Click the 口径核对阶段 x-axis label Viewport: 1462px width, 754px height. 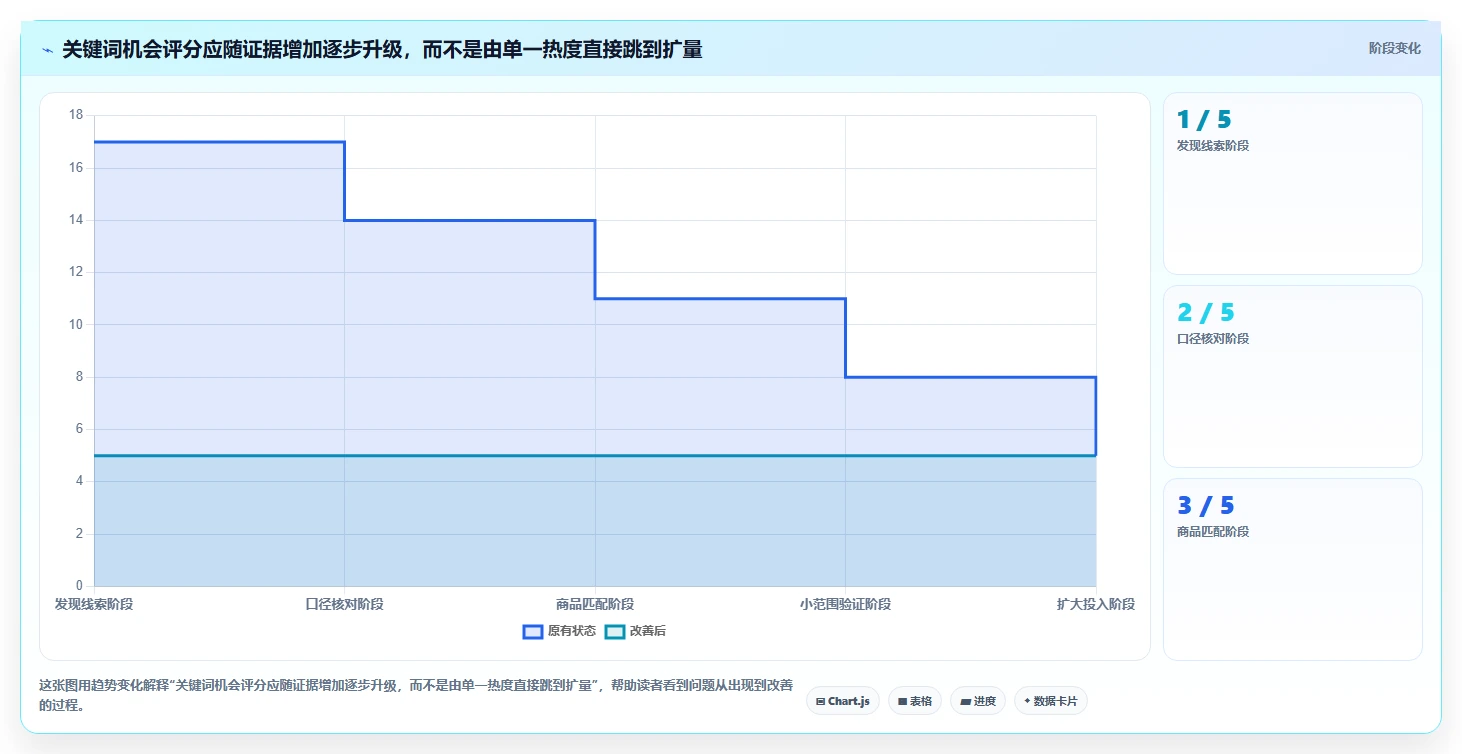(x=344, y=604)
